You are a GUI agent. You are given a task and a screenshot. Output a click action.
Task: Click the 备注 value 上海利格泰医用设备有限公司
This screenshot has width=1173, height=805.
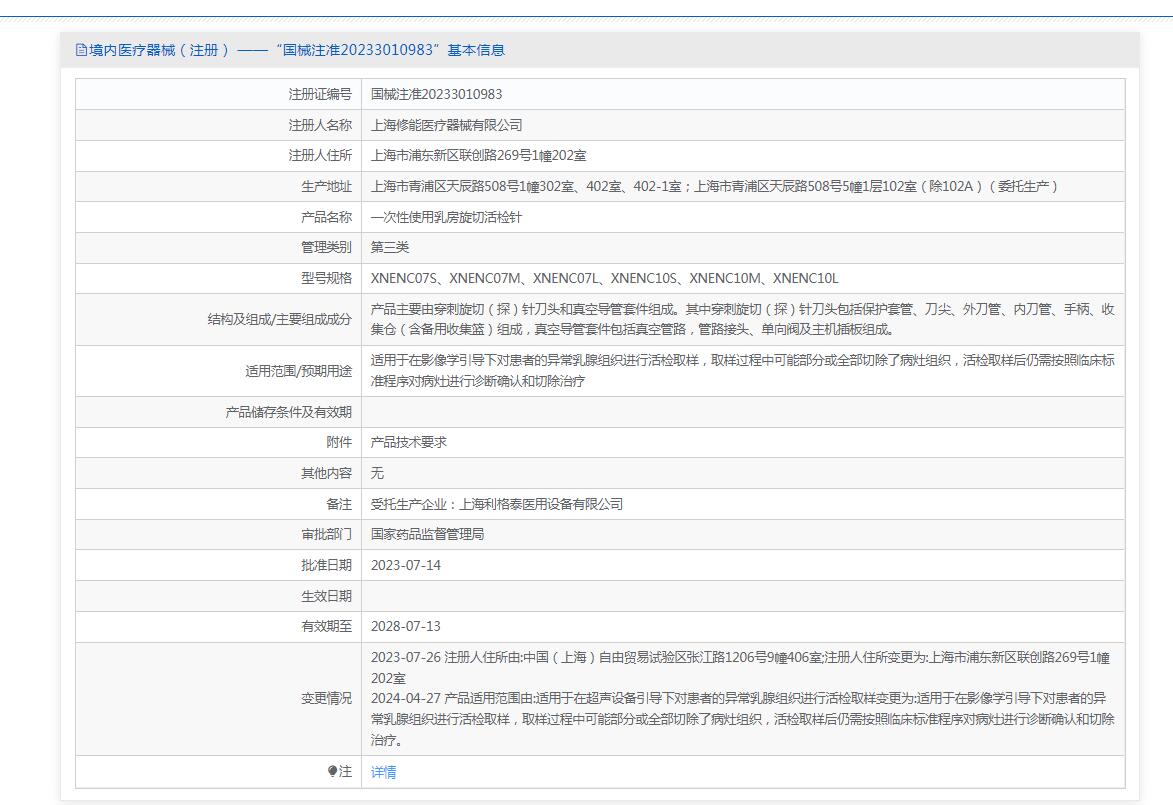496,504
